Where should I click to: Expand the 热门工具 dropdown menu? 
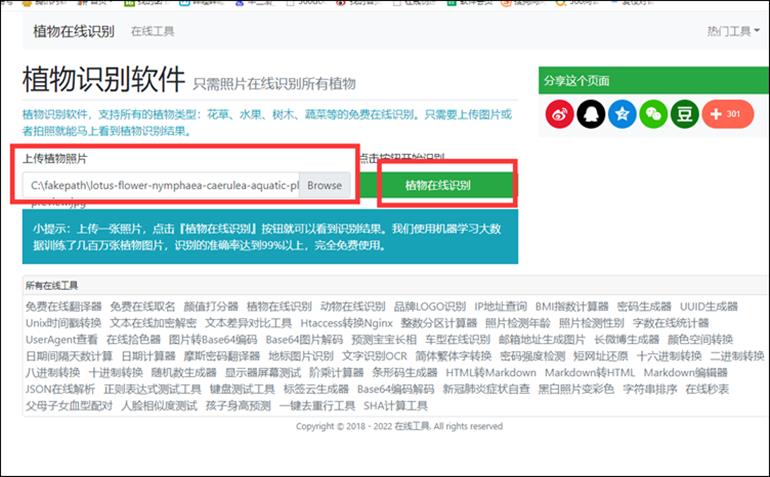733,31
